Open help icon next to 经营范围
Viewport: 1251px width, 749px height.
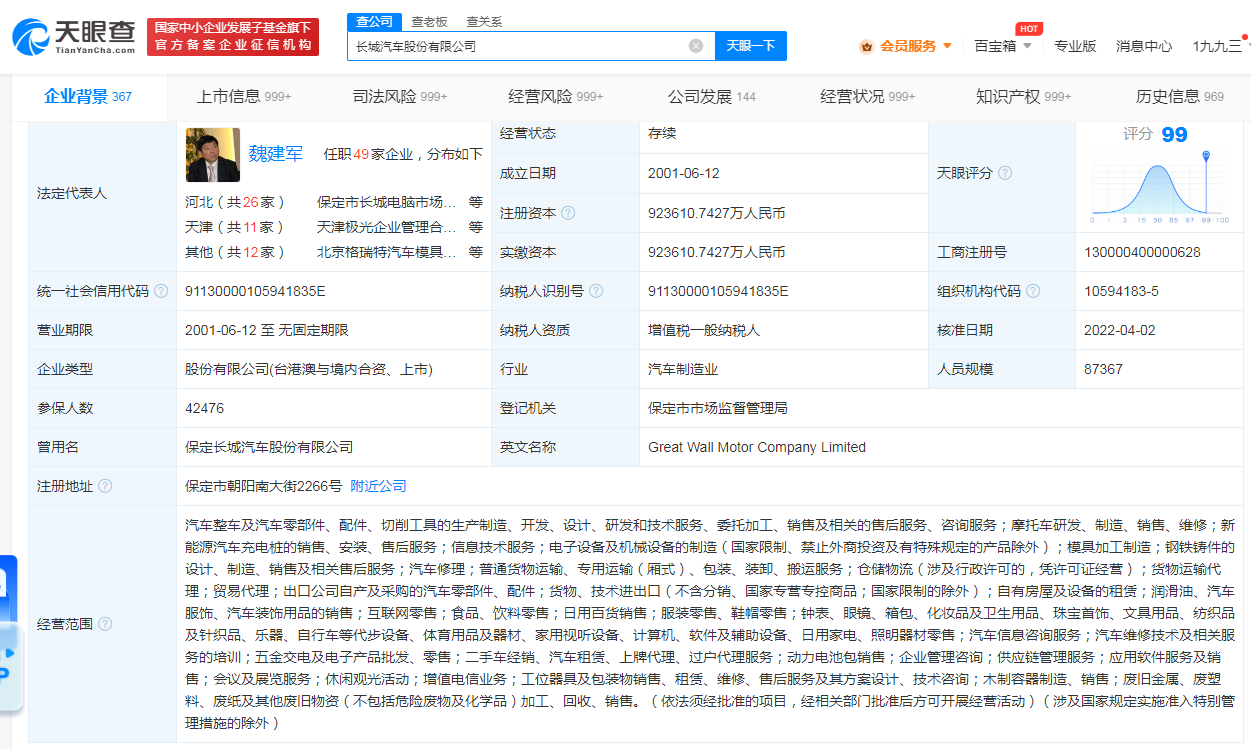coord(105,624)
